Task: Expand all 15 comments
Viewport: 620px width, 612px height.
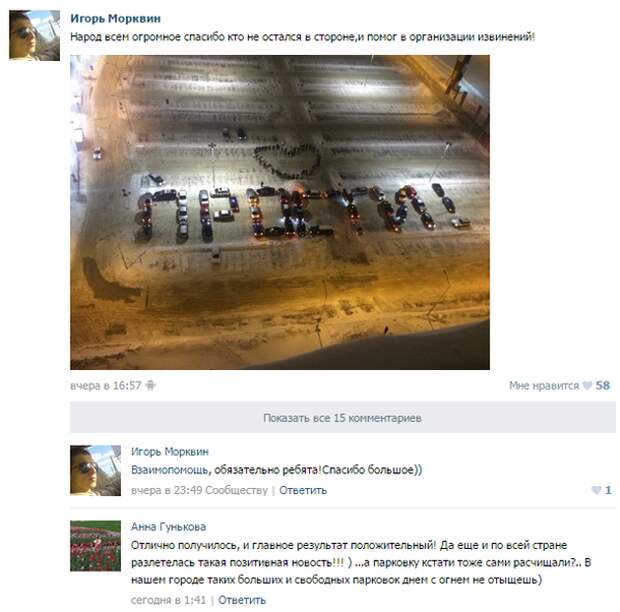Action: [x=342, y=417]
